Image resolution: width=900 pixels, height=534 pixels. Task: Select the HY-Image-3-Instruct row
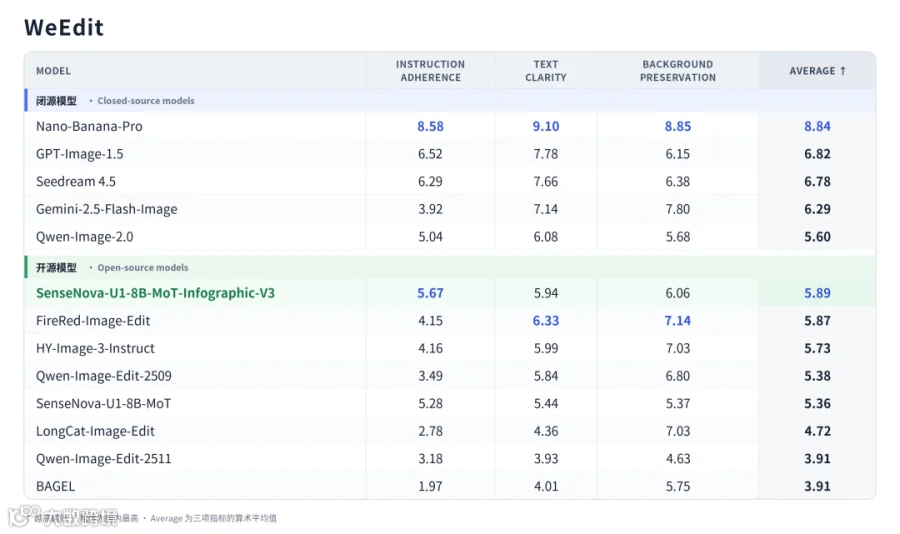450,348
